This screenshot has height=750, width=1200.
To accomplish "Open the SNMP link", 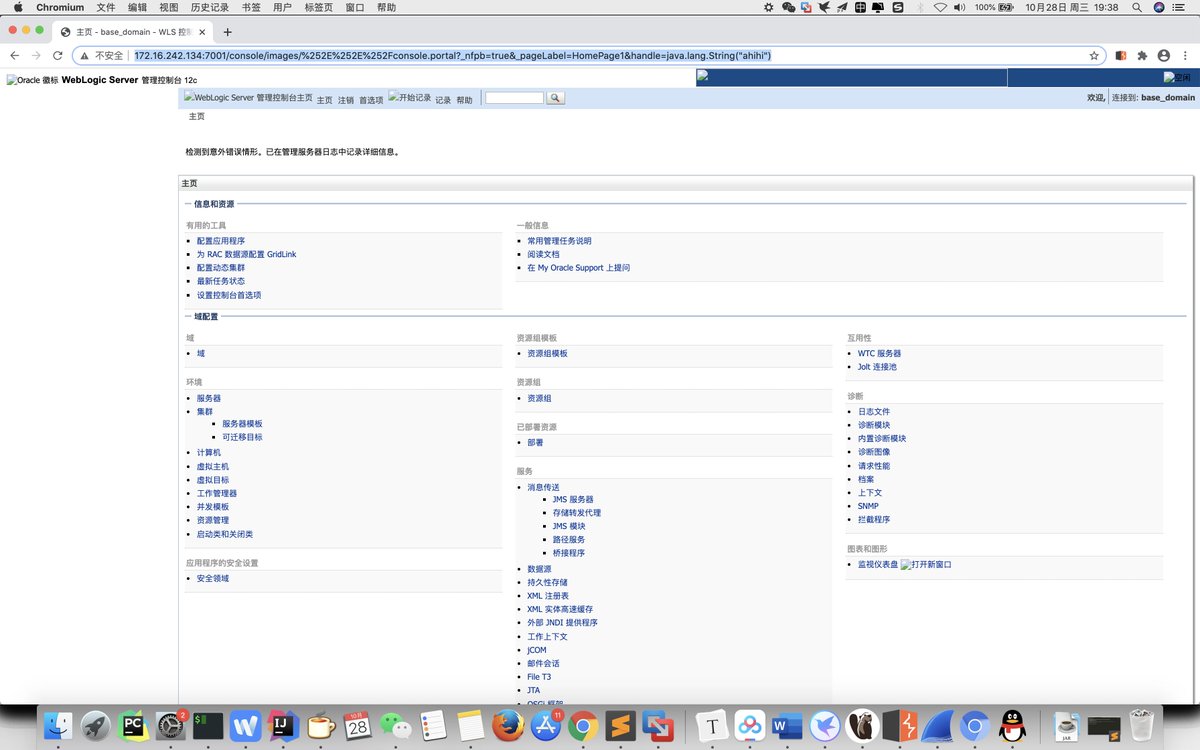I will pyautogui.click(x=868, y=506).
